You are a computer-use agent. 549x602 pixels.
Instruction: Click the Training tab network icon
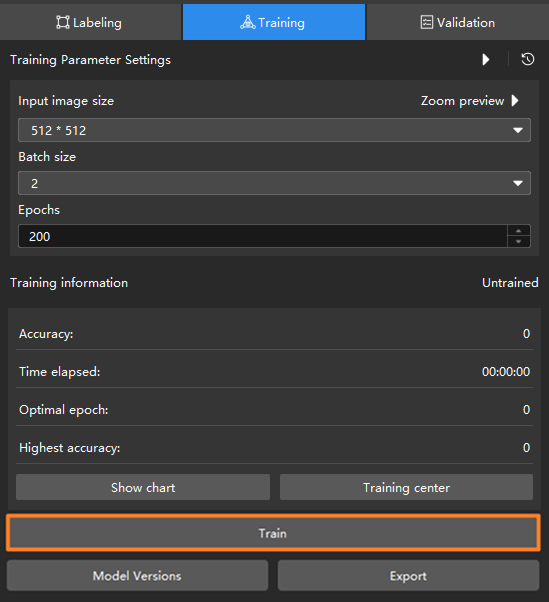pos(248,22)
